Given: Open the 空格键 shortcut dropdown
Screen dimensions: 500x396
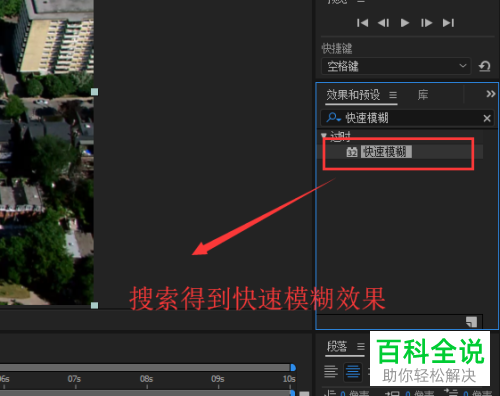Looking at the screenshot, I should pos(396,66).
